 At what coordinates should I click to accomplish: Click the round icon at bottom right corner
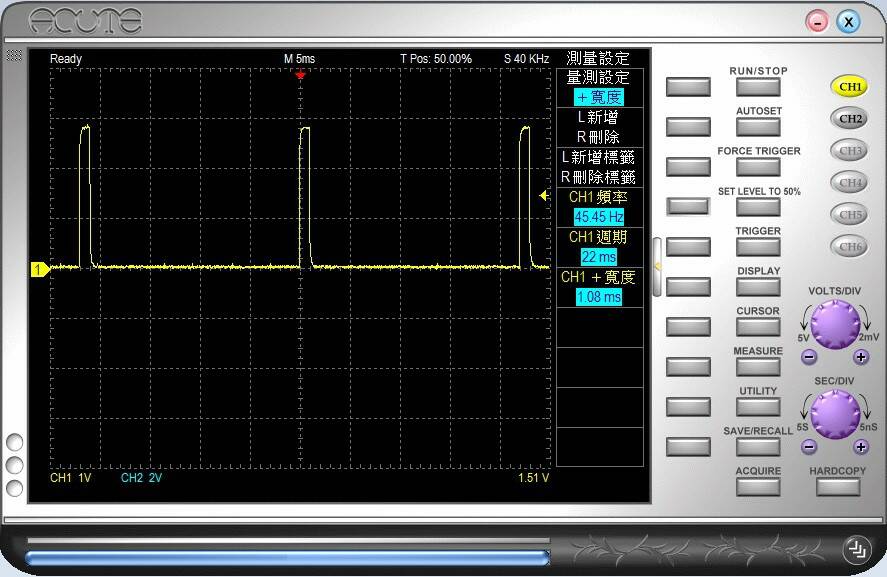point(857,549)
